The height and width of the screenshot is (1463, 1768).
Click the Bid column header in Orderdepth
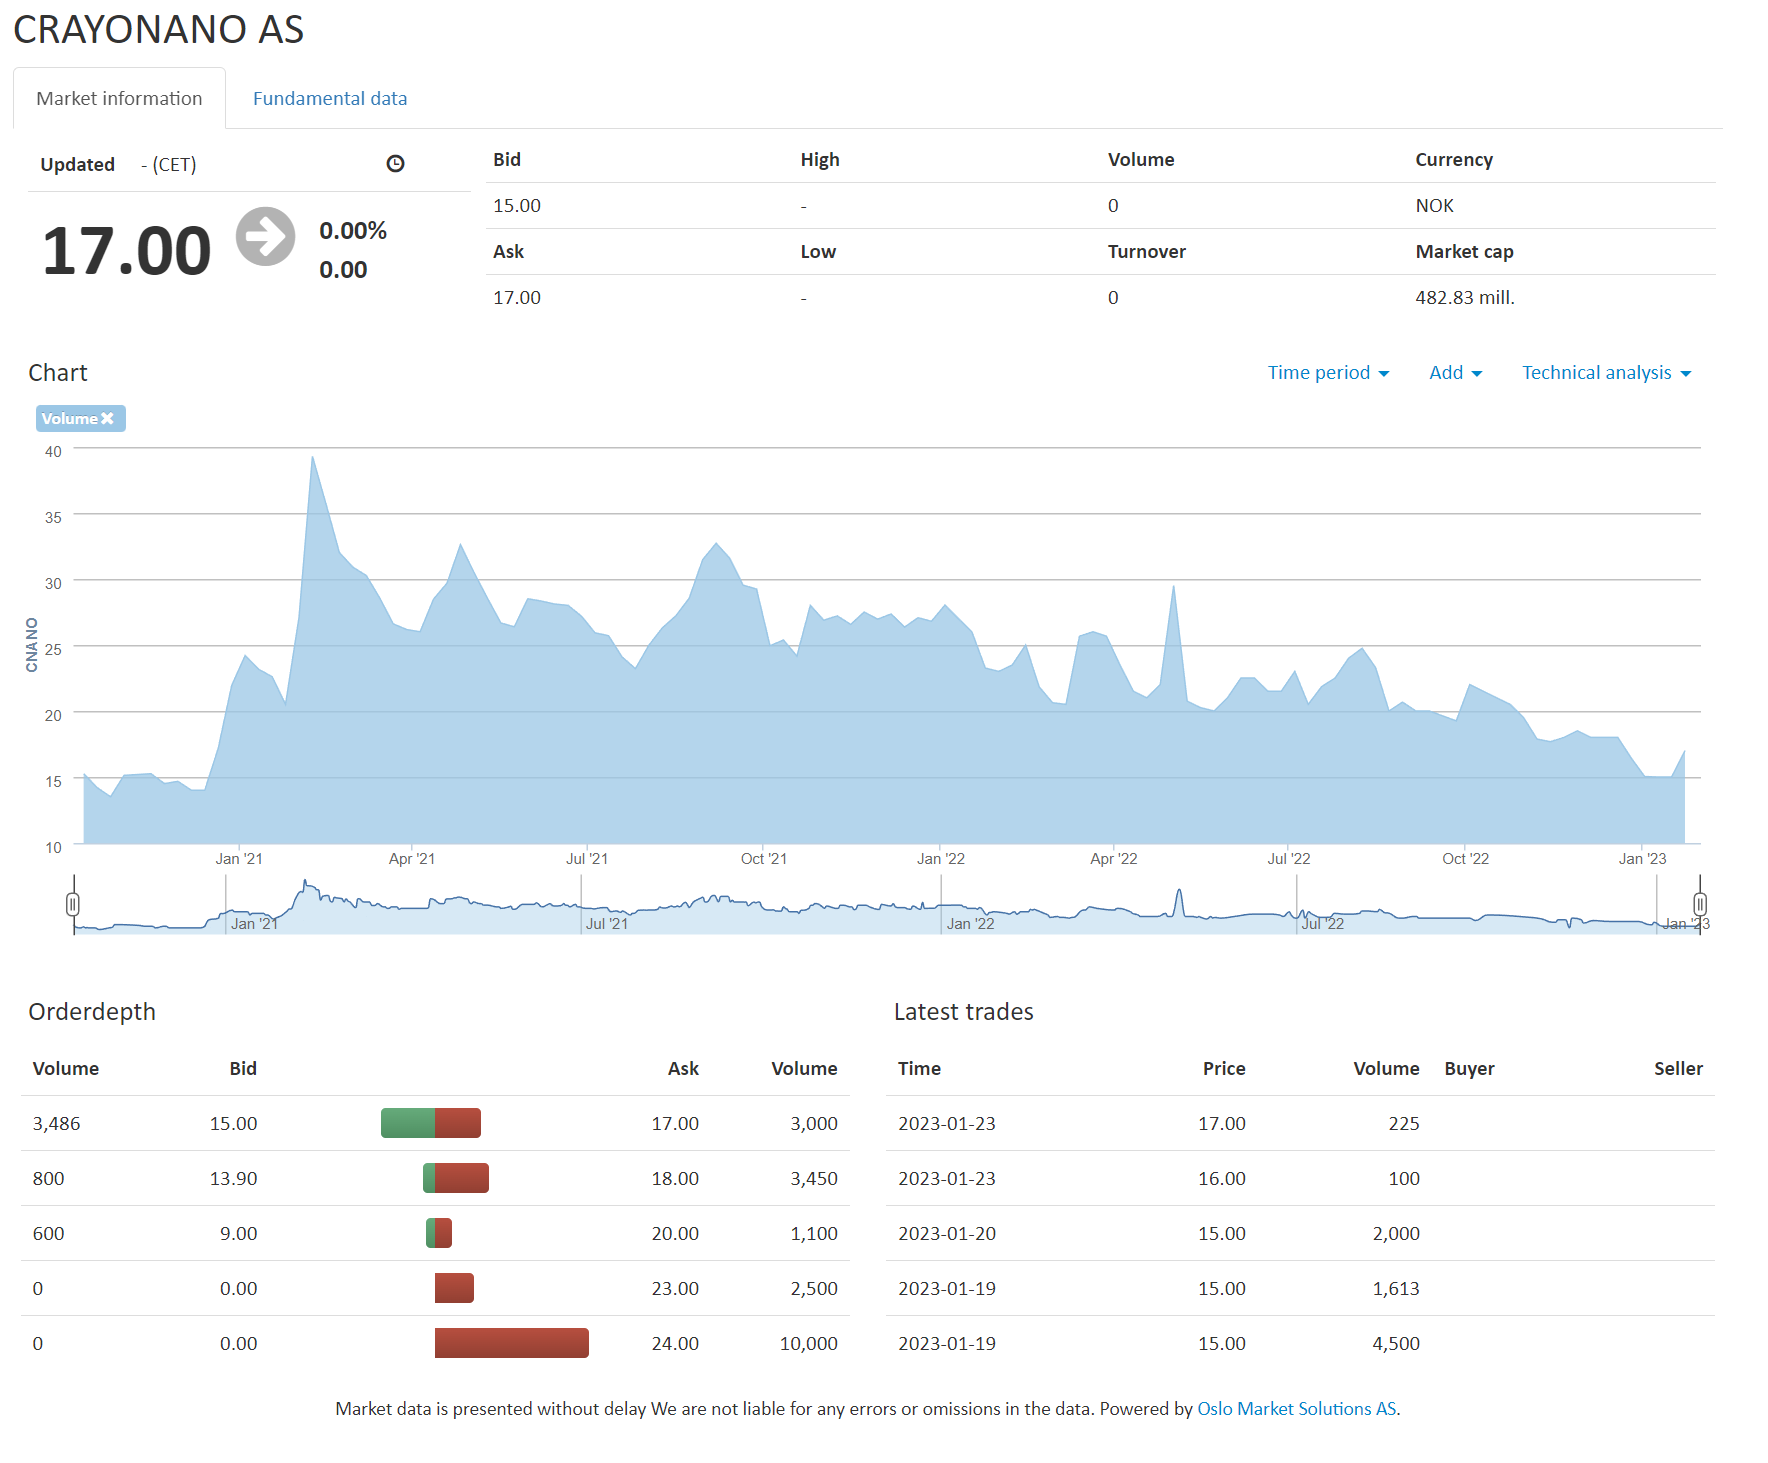tap(243, 1068)
